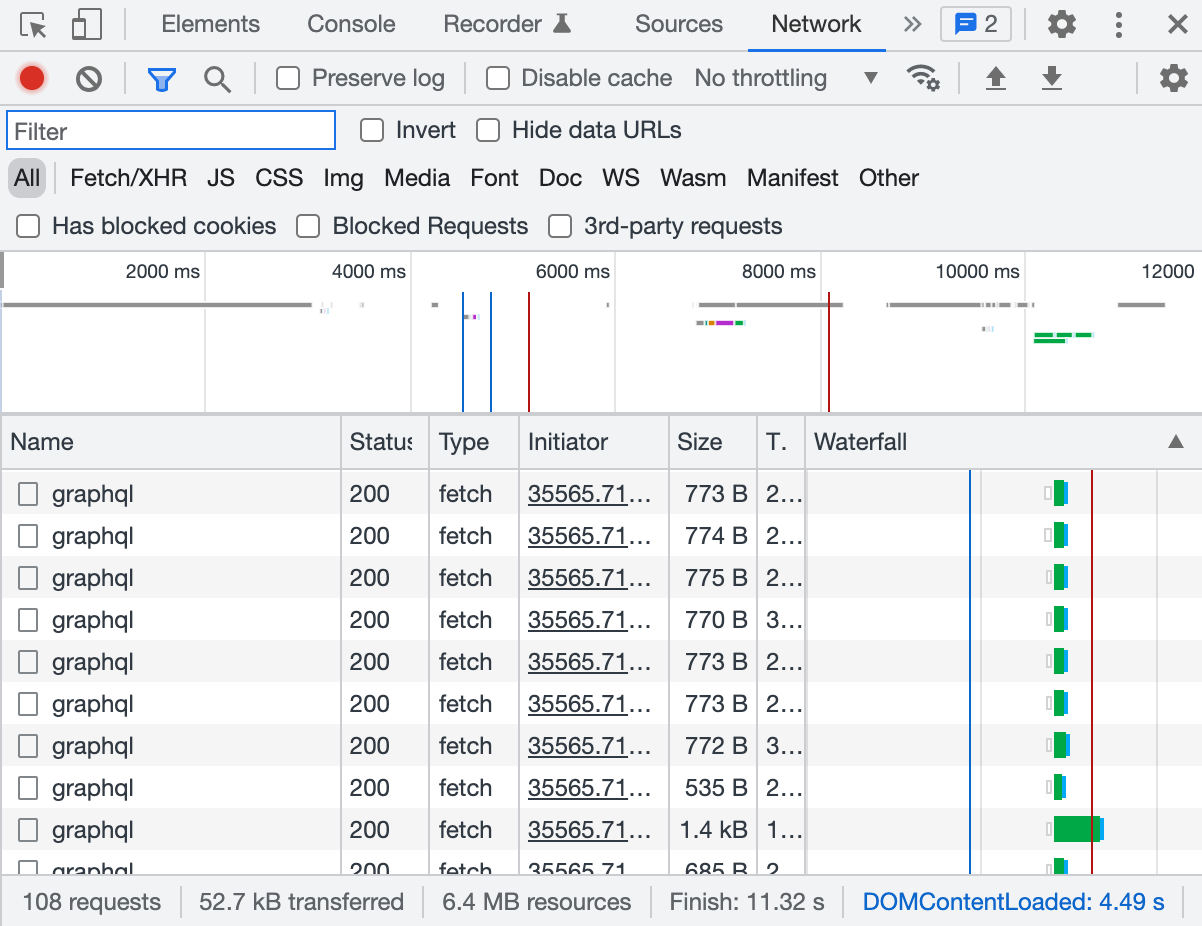Screen dimensions: 1202x926
Task: Check 3rd-party requests
Action: pos(560,226)
